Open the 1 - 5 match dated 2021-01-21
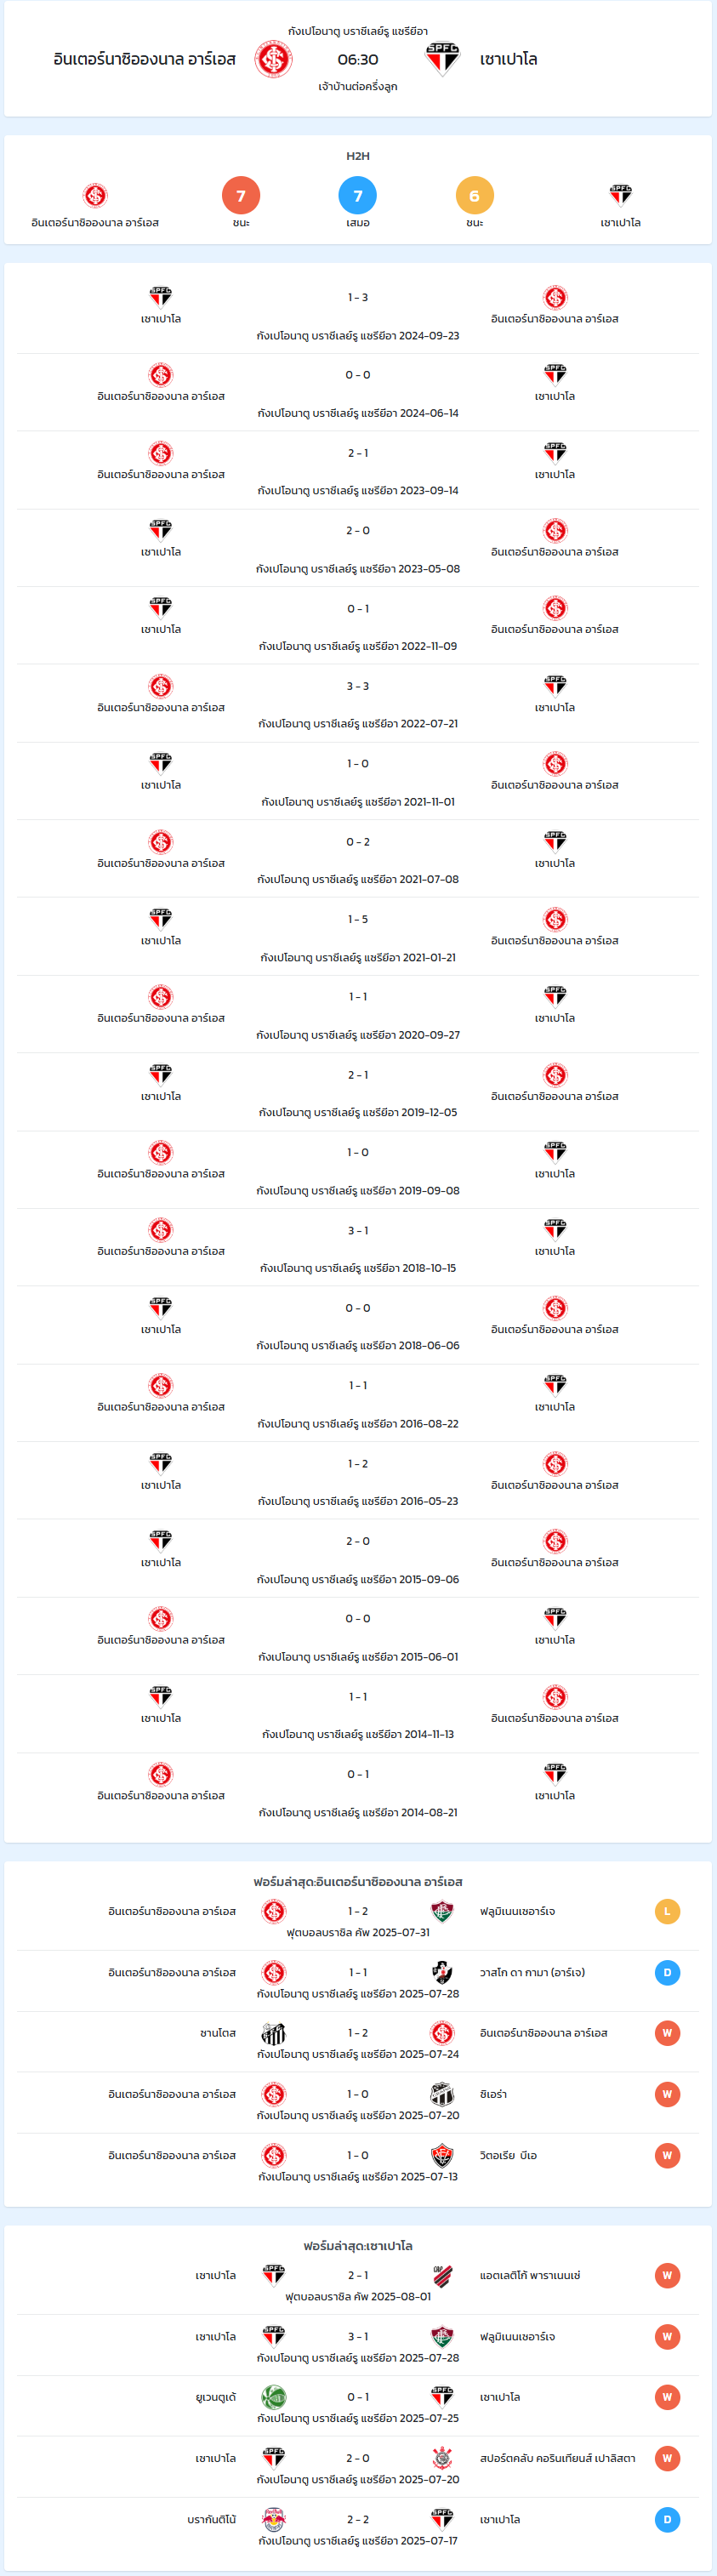717x2576 pixels. (358, 936)
